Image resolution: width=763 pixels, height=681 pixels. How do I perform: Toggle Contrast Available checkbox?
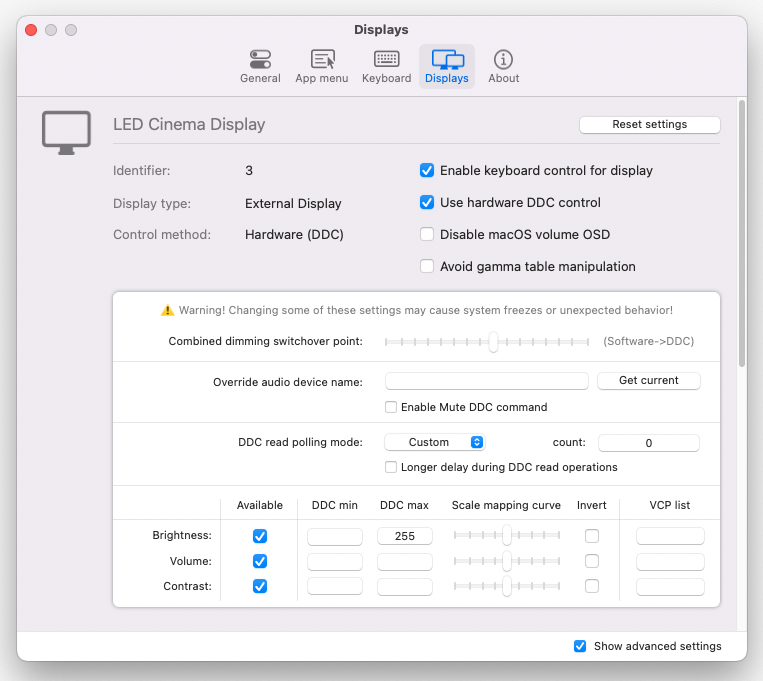260,586
